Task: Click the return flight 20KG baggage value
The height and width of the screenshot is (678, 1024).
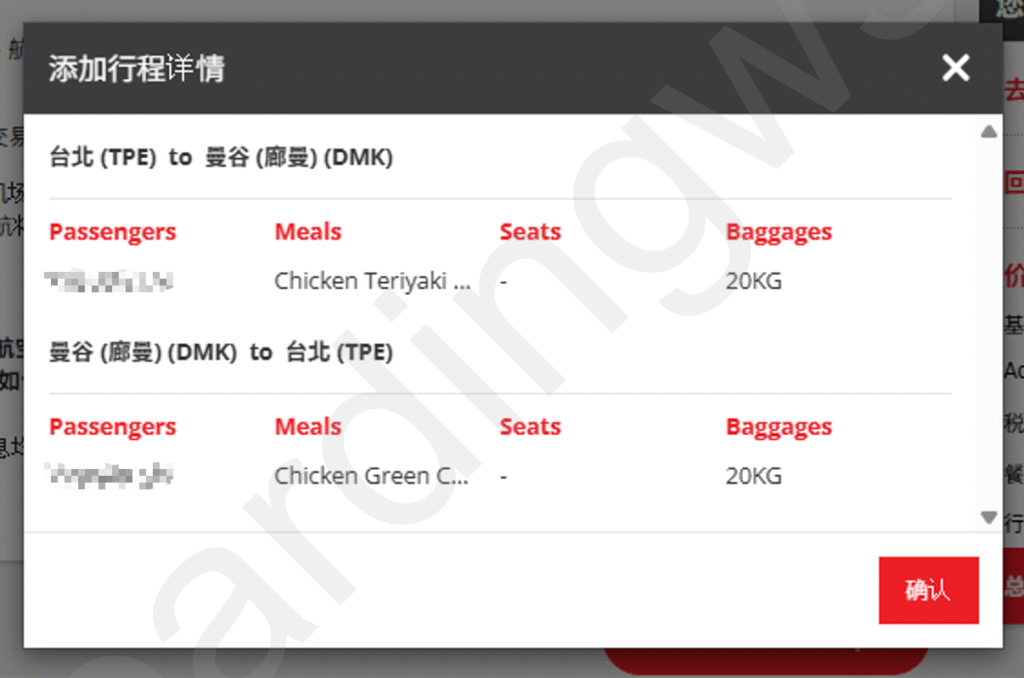Action: click(754, 476)
